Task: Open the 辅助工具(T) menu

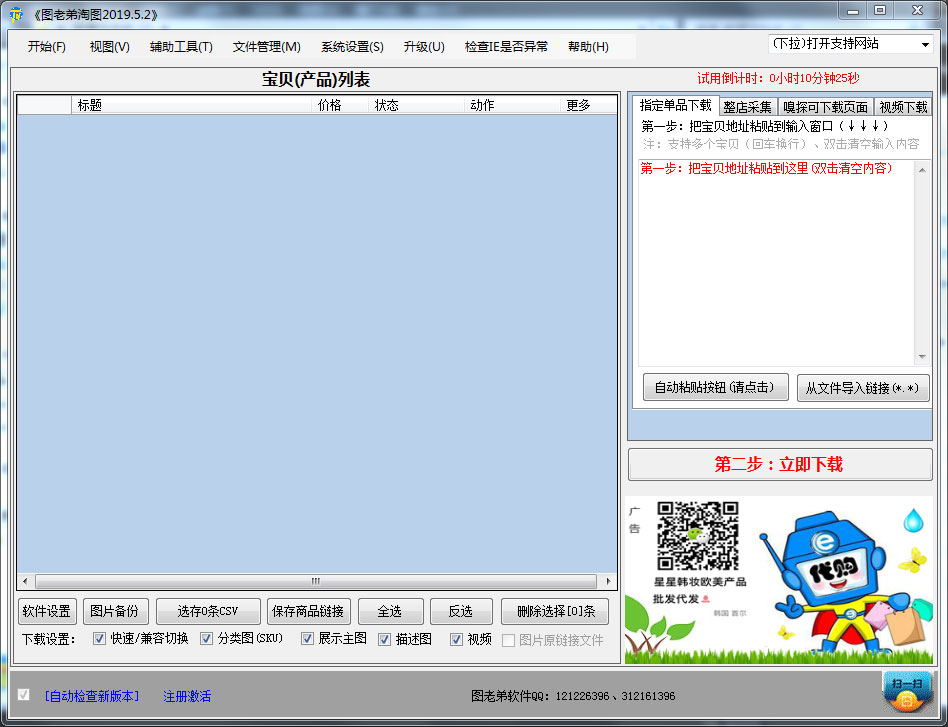Action: (x=180, y=46)
